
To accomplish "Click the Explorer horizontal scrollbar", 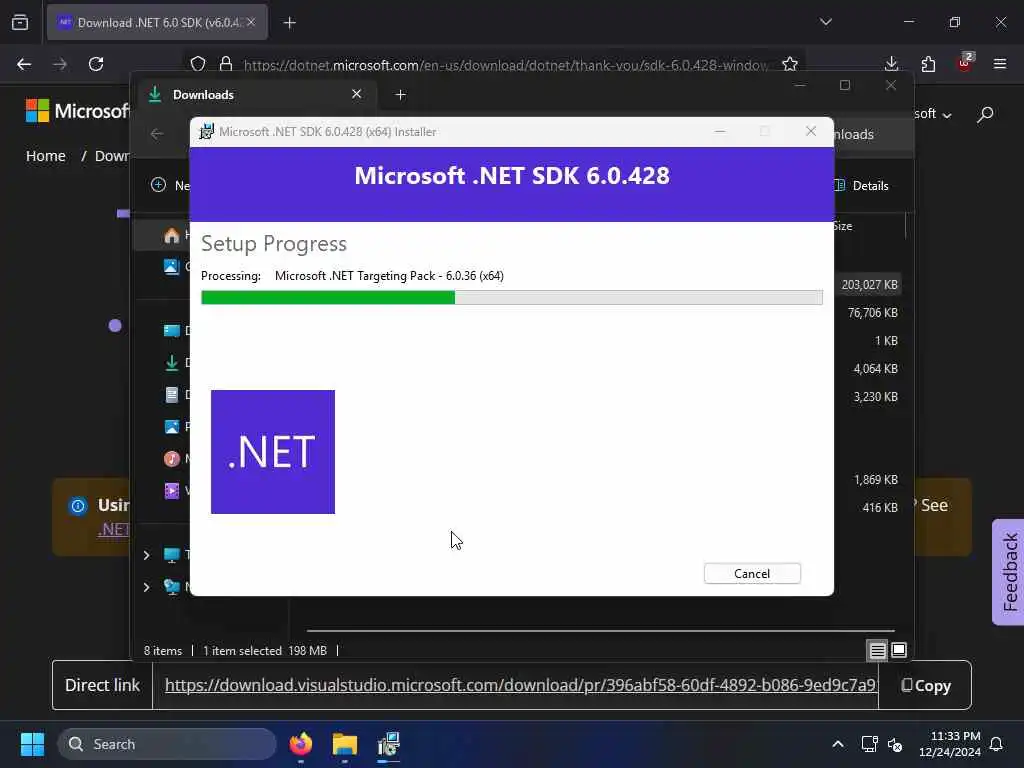I will (600, 631).
